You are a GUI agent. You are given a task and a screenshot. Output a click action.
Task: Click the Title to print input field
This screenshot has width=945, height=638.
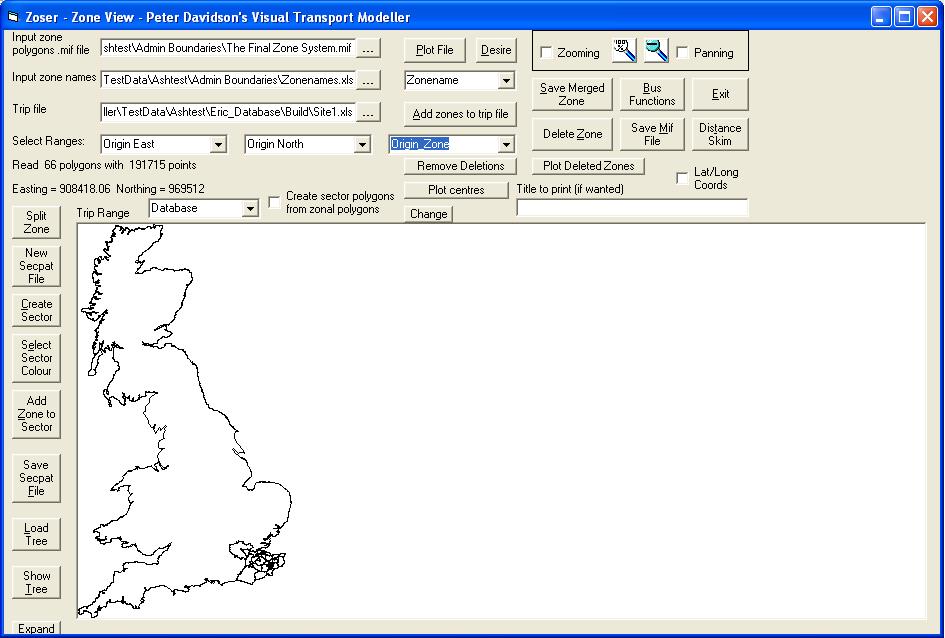pos(632,208)
